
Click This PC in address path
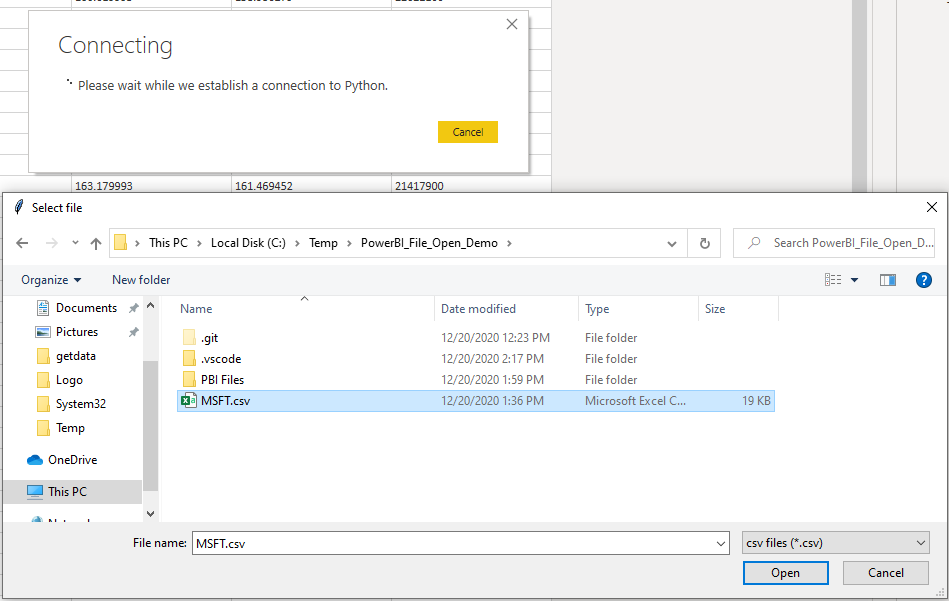[168, 243]
